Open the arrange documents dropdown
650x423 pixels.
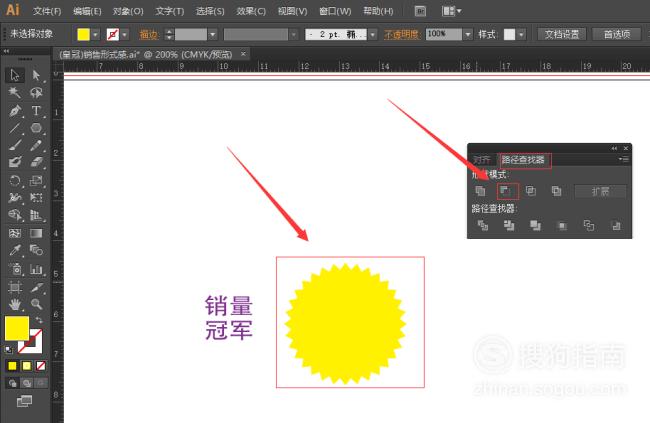tap(451, 11)
